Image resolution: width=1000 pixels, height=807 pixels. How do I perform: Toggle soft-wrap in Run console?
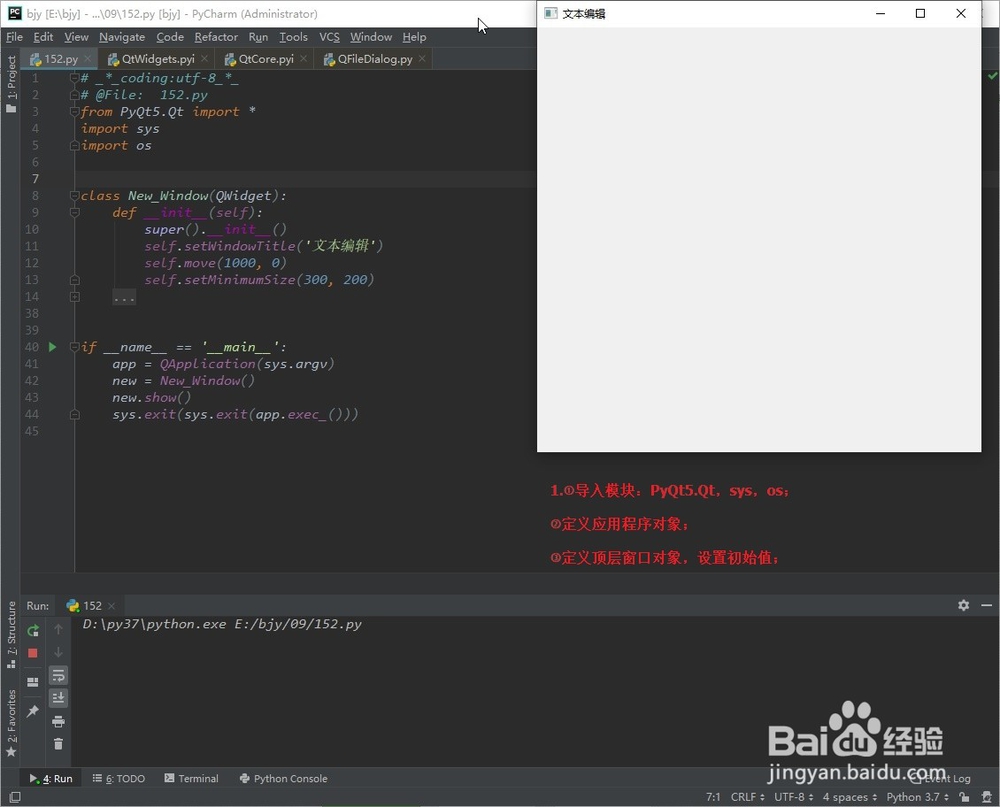(x=58, y=675)
